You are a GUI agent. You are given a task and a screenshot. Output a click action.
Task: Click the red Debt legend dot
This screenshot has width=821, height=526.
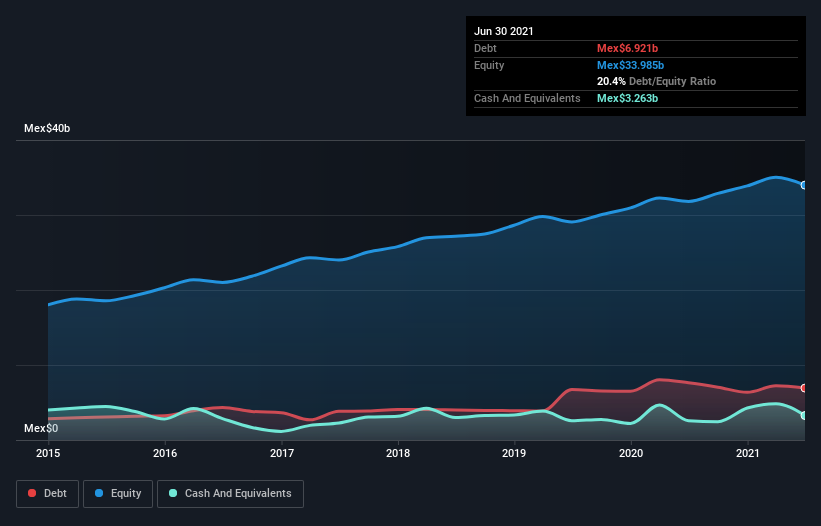click(32, 493)
